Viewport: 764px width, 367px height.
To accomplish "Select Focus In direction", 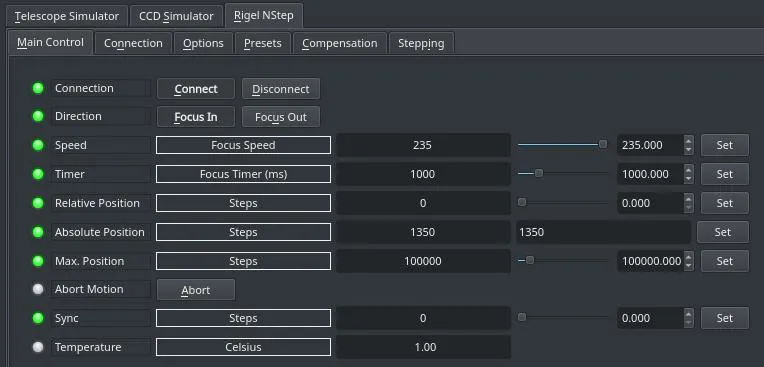I will coord(196,117).
